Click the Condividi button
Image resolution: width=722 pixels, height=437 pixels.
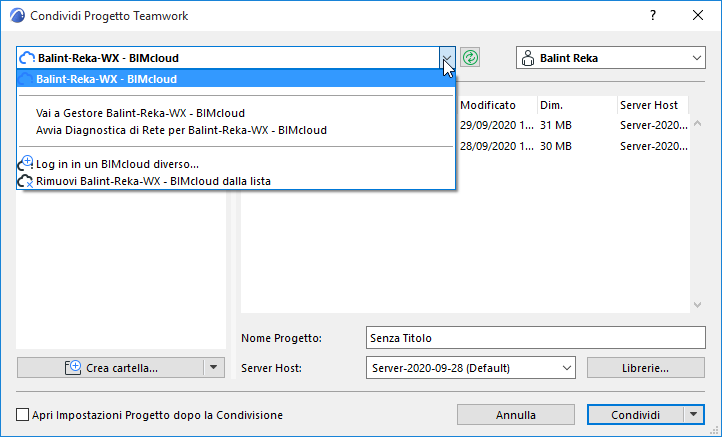635,415
